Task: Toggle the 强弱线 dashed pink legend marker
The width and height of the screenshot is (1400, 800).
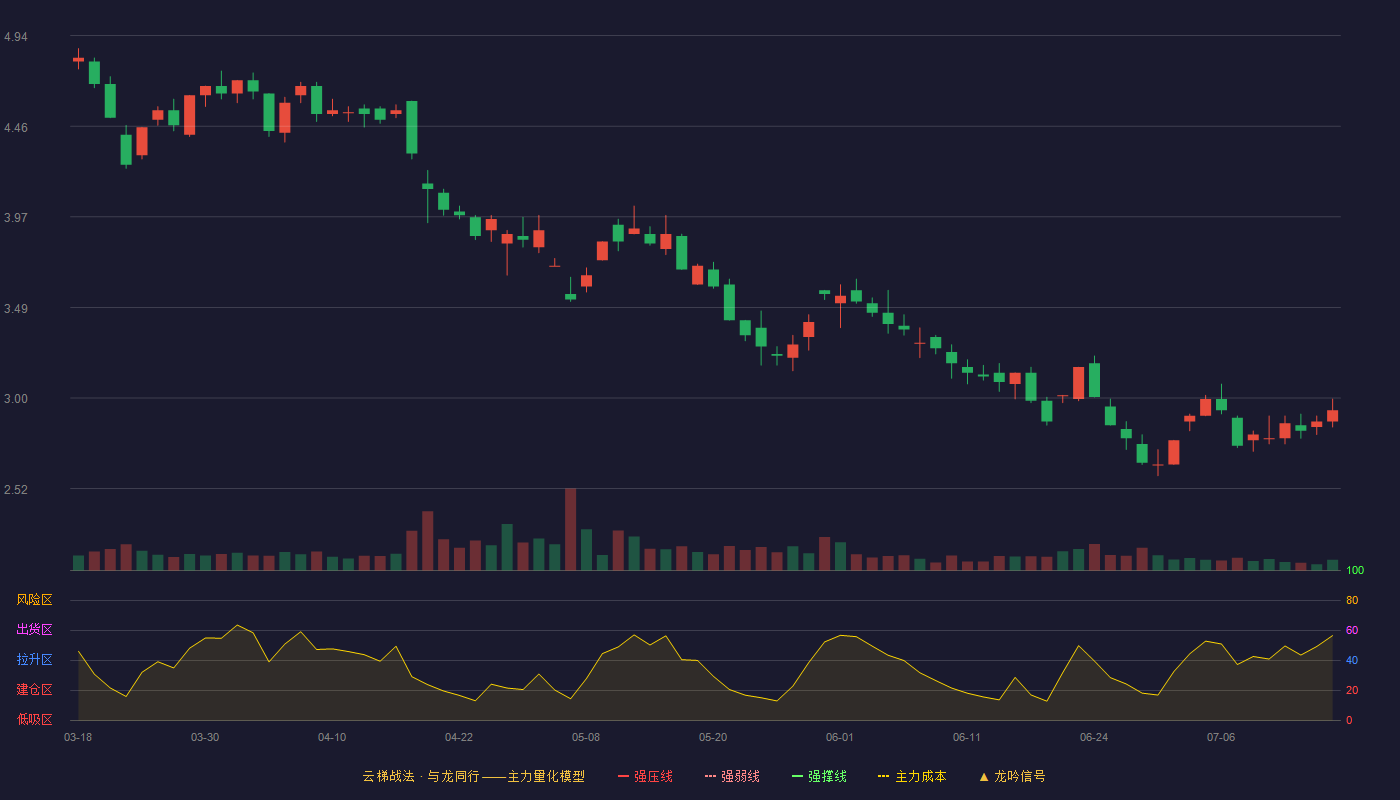Action: pos(710,776)
